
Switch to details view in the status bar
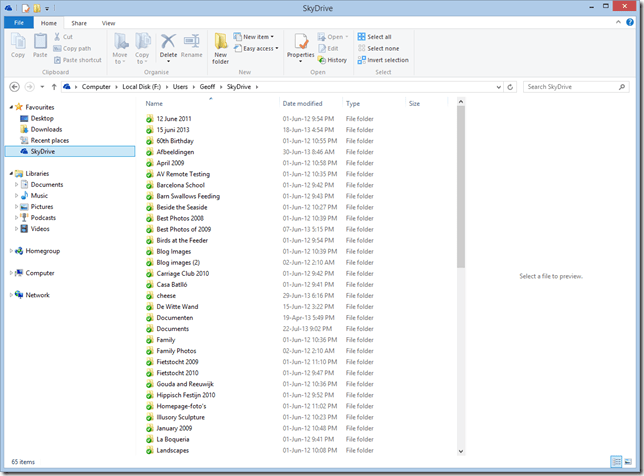pyautogui.click(x=616, y=462)
